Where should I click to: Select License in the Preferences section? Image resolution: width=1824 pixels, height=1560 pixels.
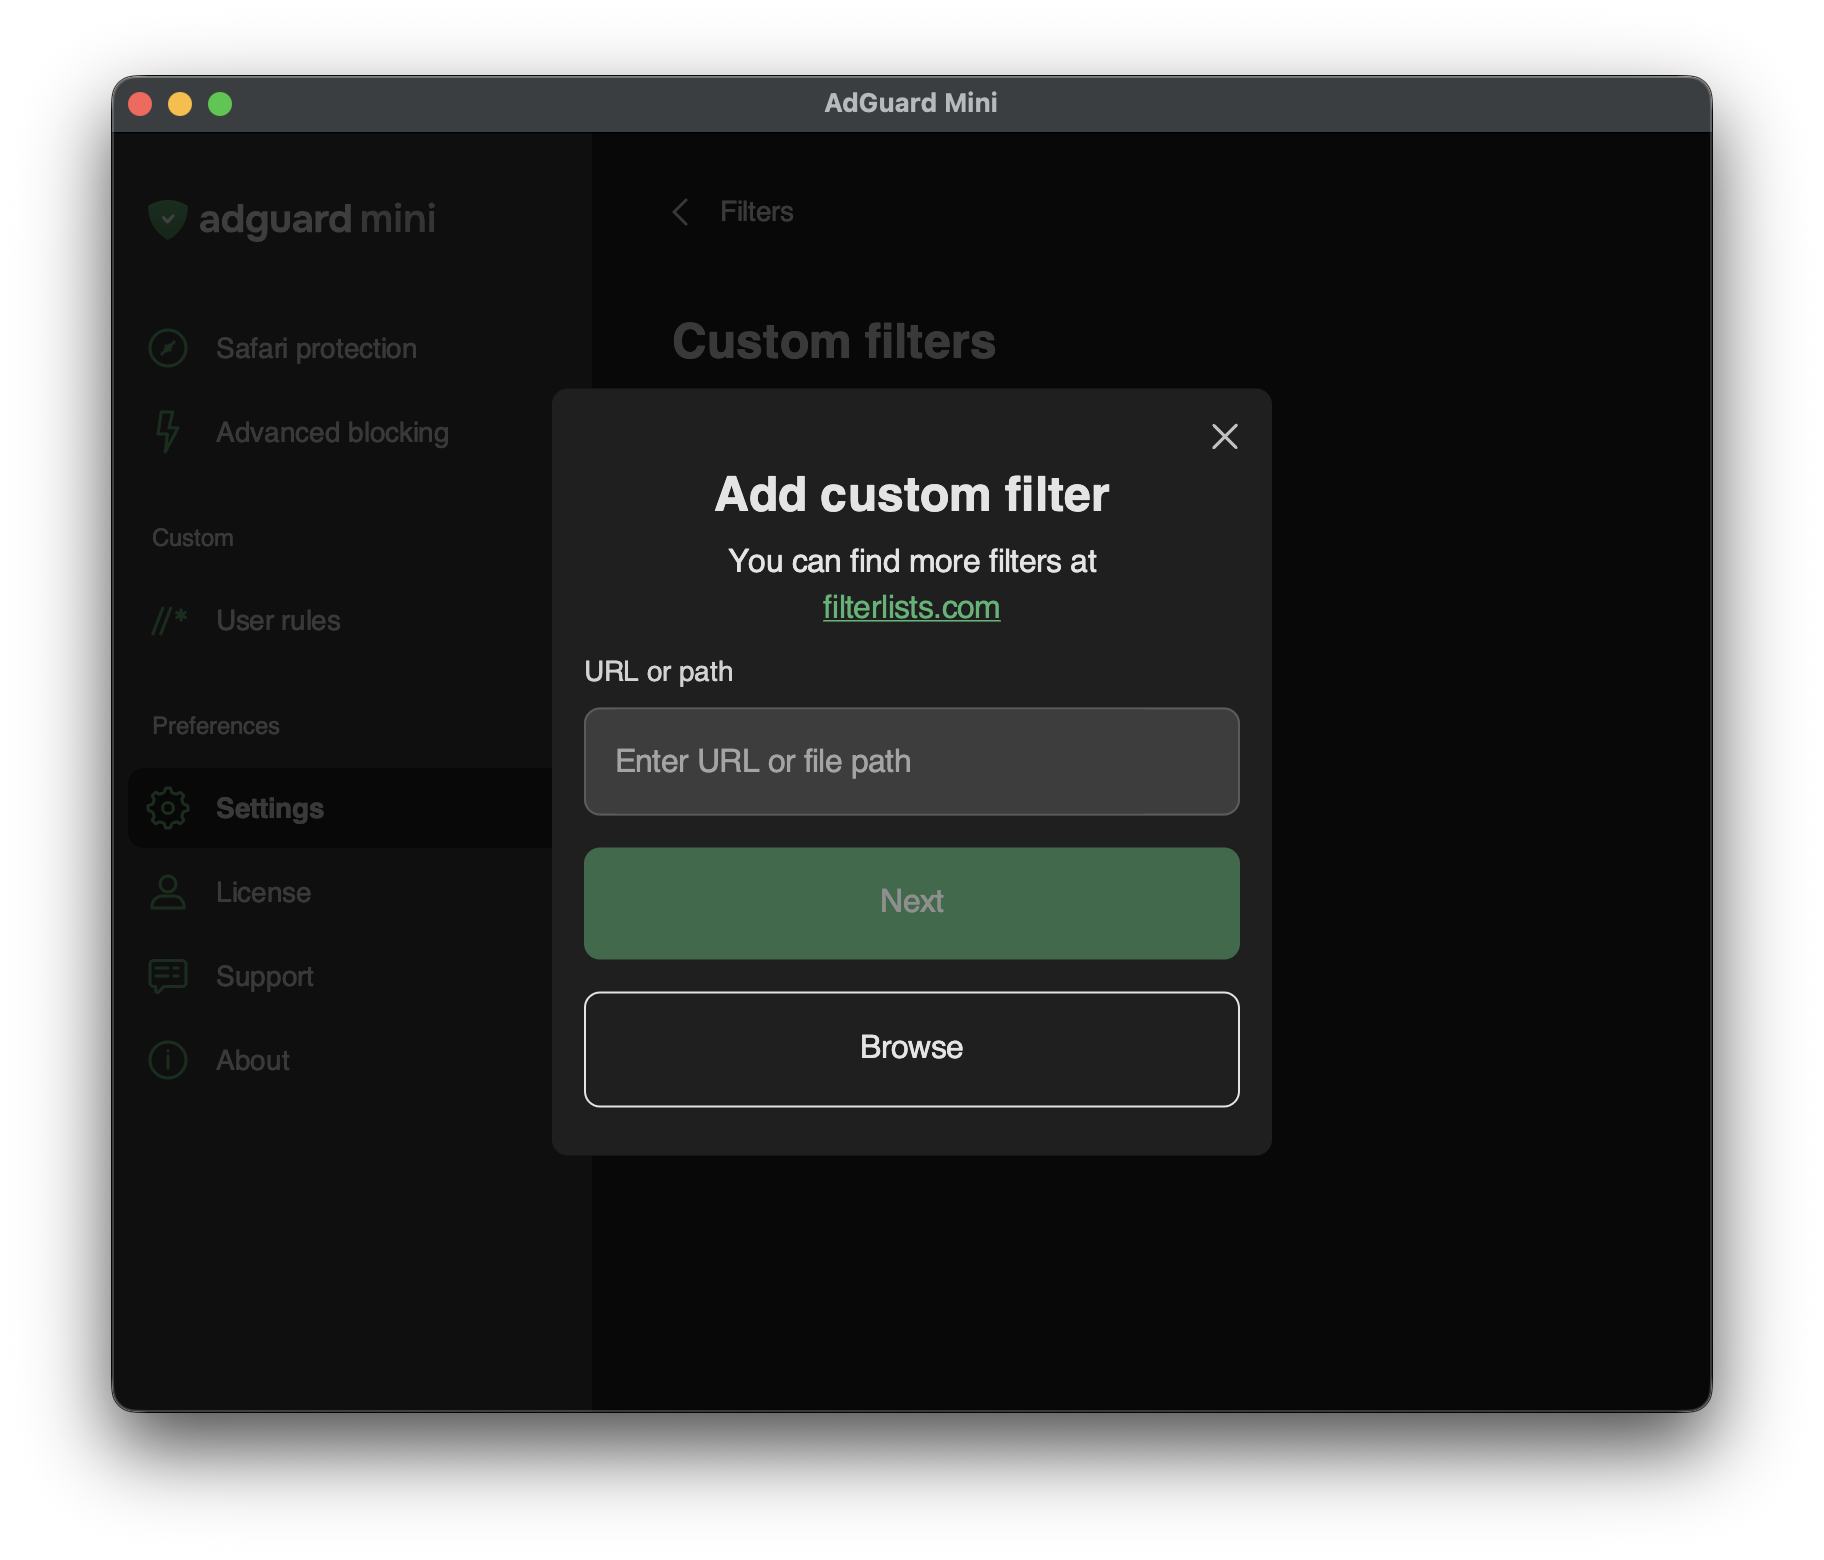click(262, 892)
